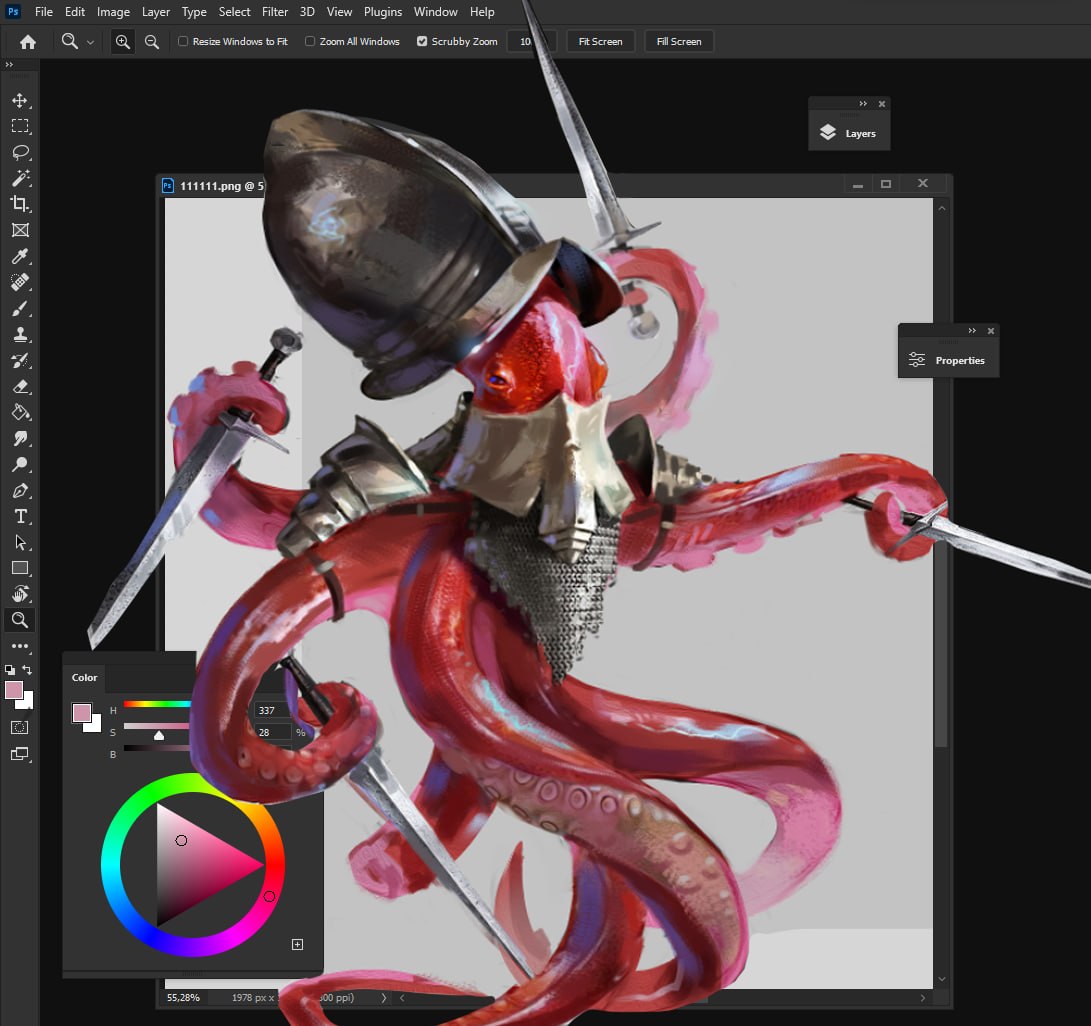Select the Clone Stamp tool
Viewport: 1091px width, 1026px height.
point(19,334)
